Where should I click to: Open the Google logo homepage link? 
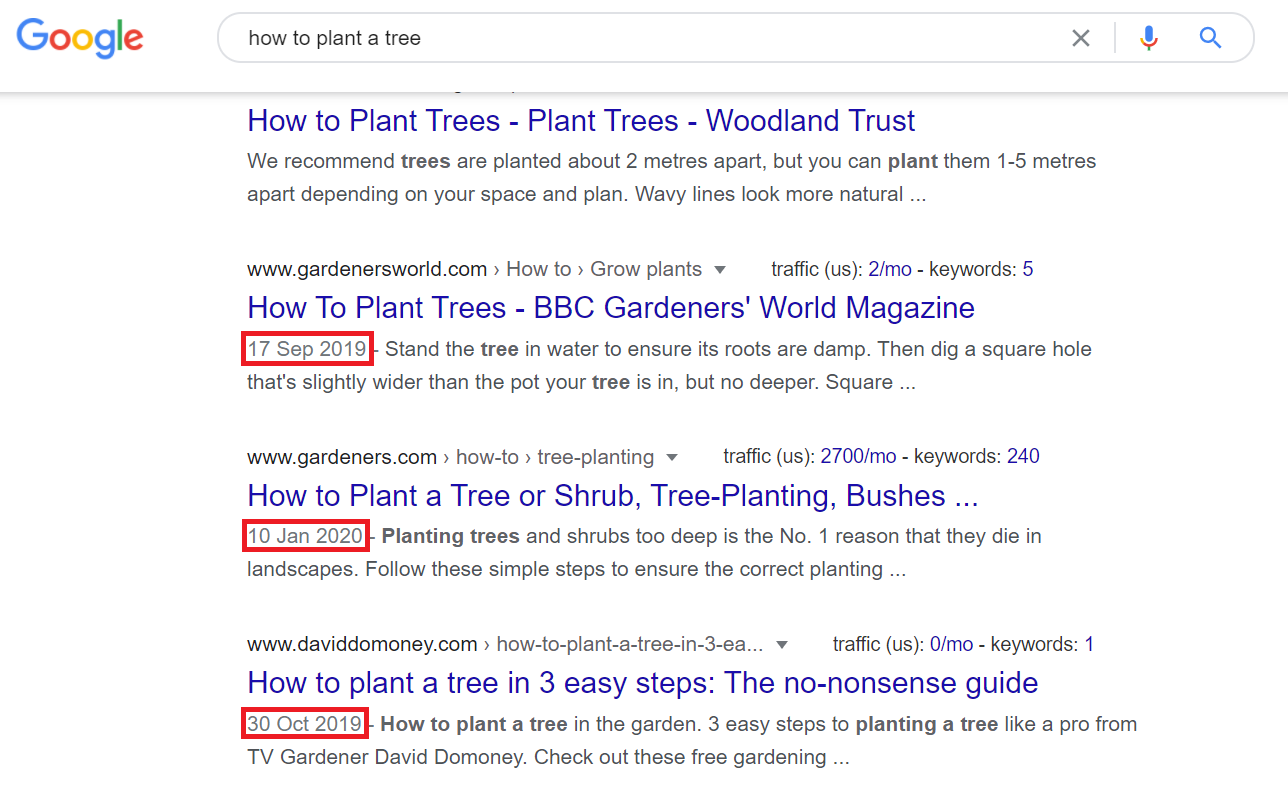[80, 38]
